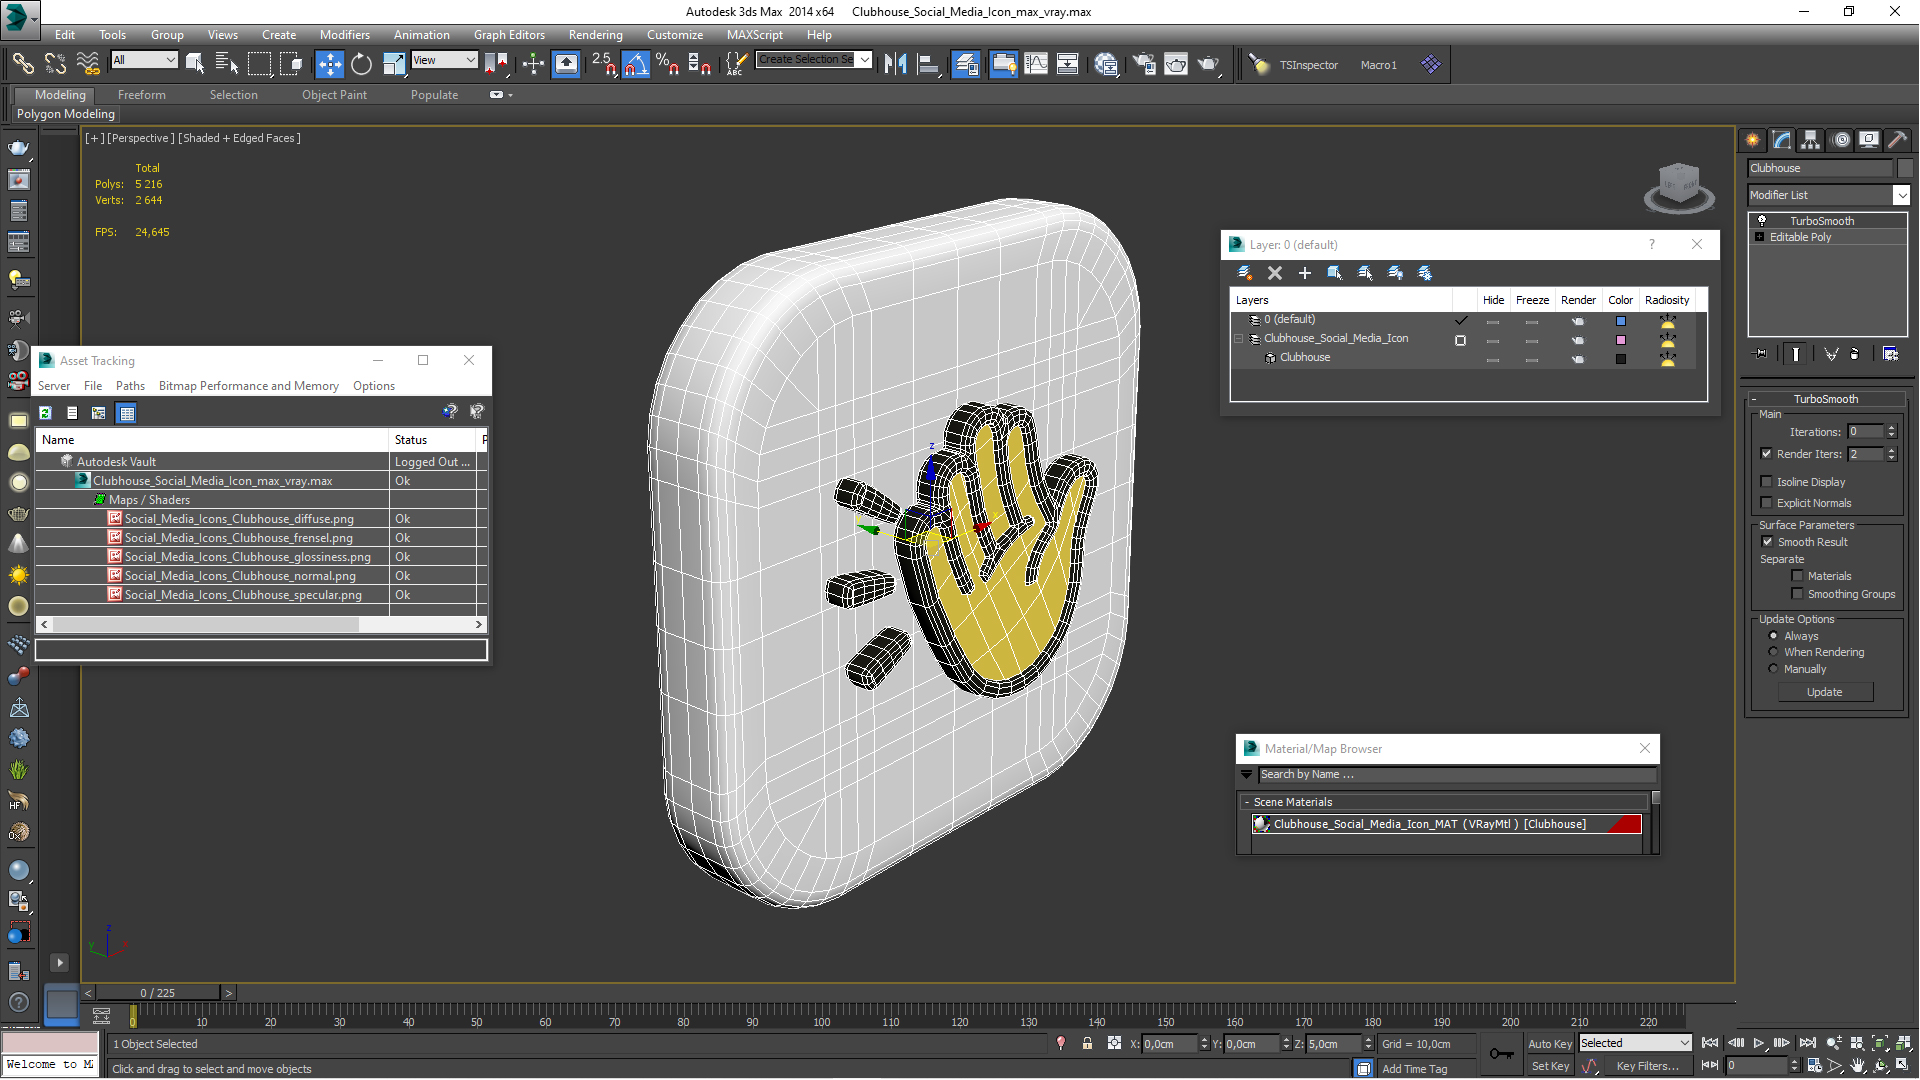Screen dimensions: 1920x1080
Task: Enable the Explicit Normals checkbox
Action: (1766, 503)
